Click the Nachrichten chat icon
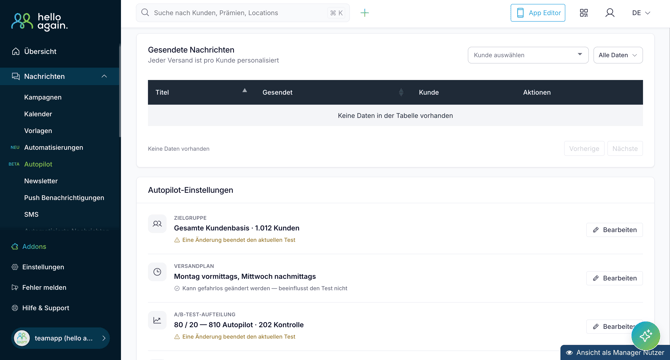This screenshot has width=670, height=360. click(16, 76)
